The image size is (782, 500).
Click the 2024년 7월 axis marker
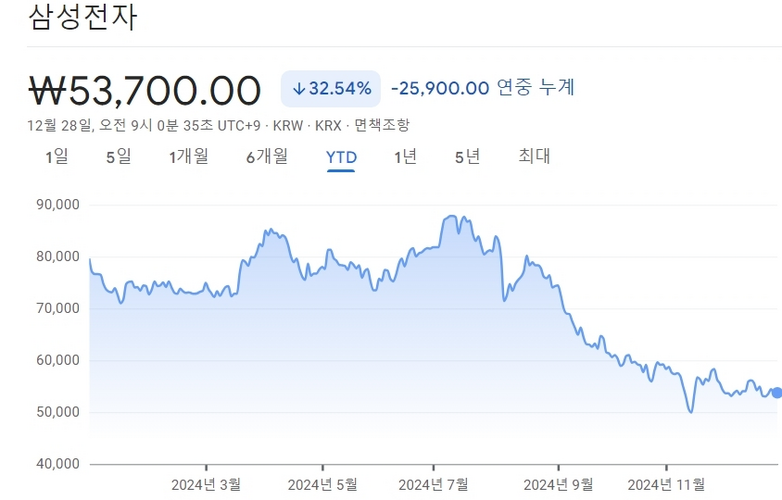(x=433, y=484)
